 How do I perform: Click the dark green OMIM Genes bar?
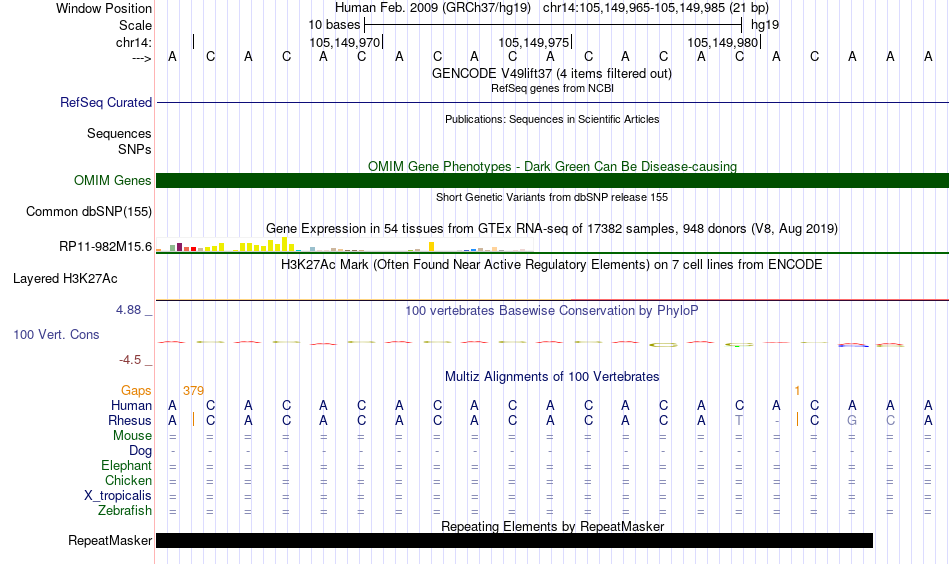(x=553, y=181)
